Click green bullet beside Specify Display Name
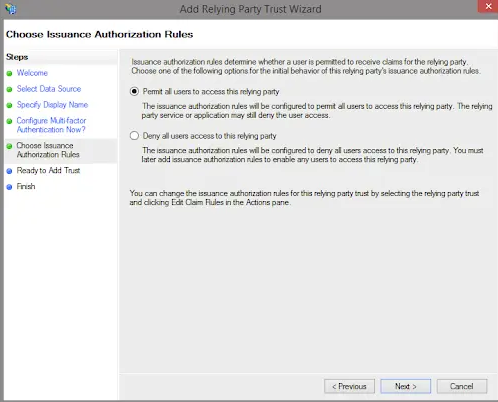The height and width of the screenshot is (402, 498). click(9, 105)
